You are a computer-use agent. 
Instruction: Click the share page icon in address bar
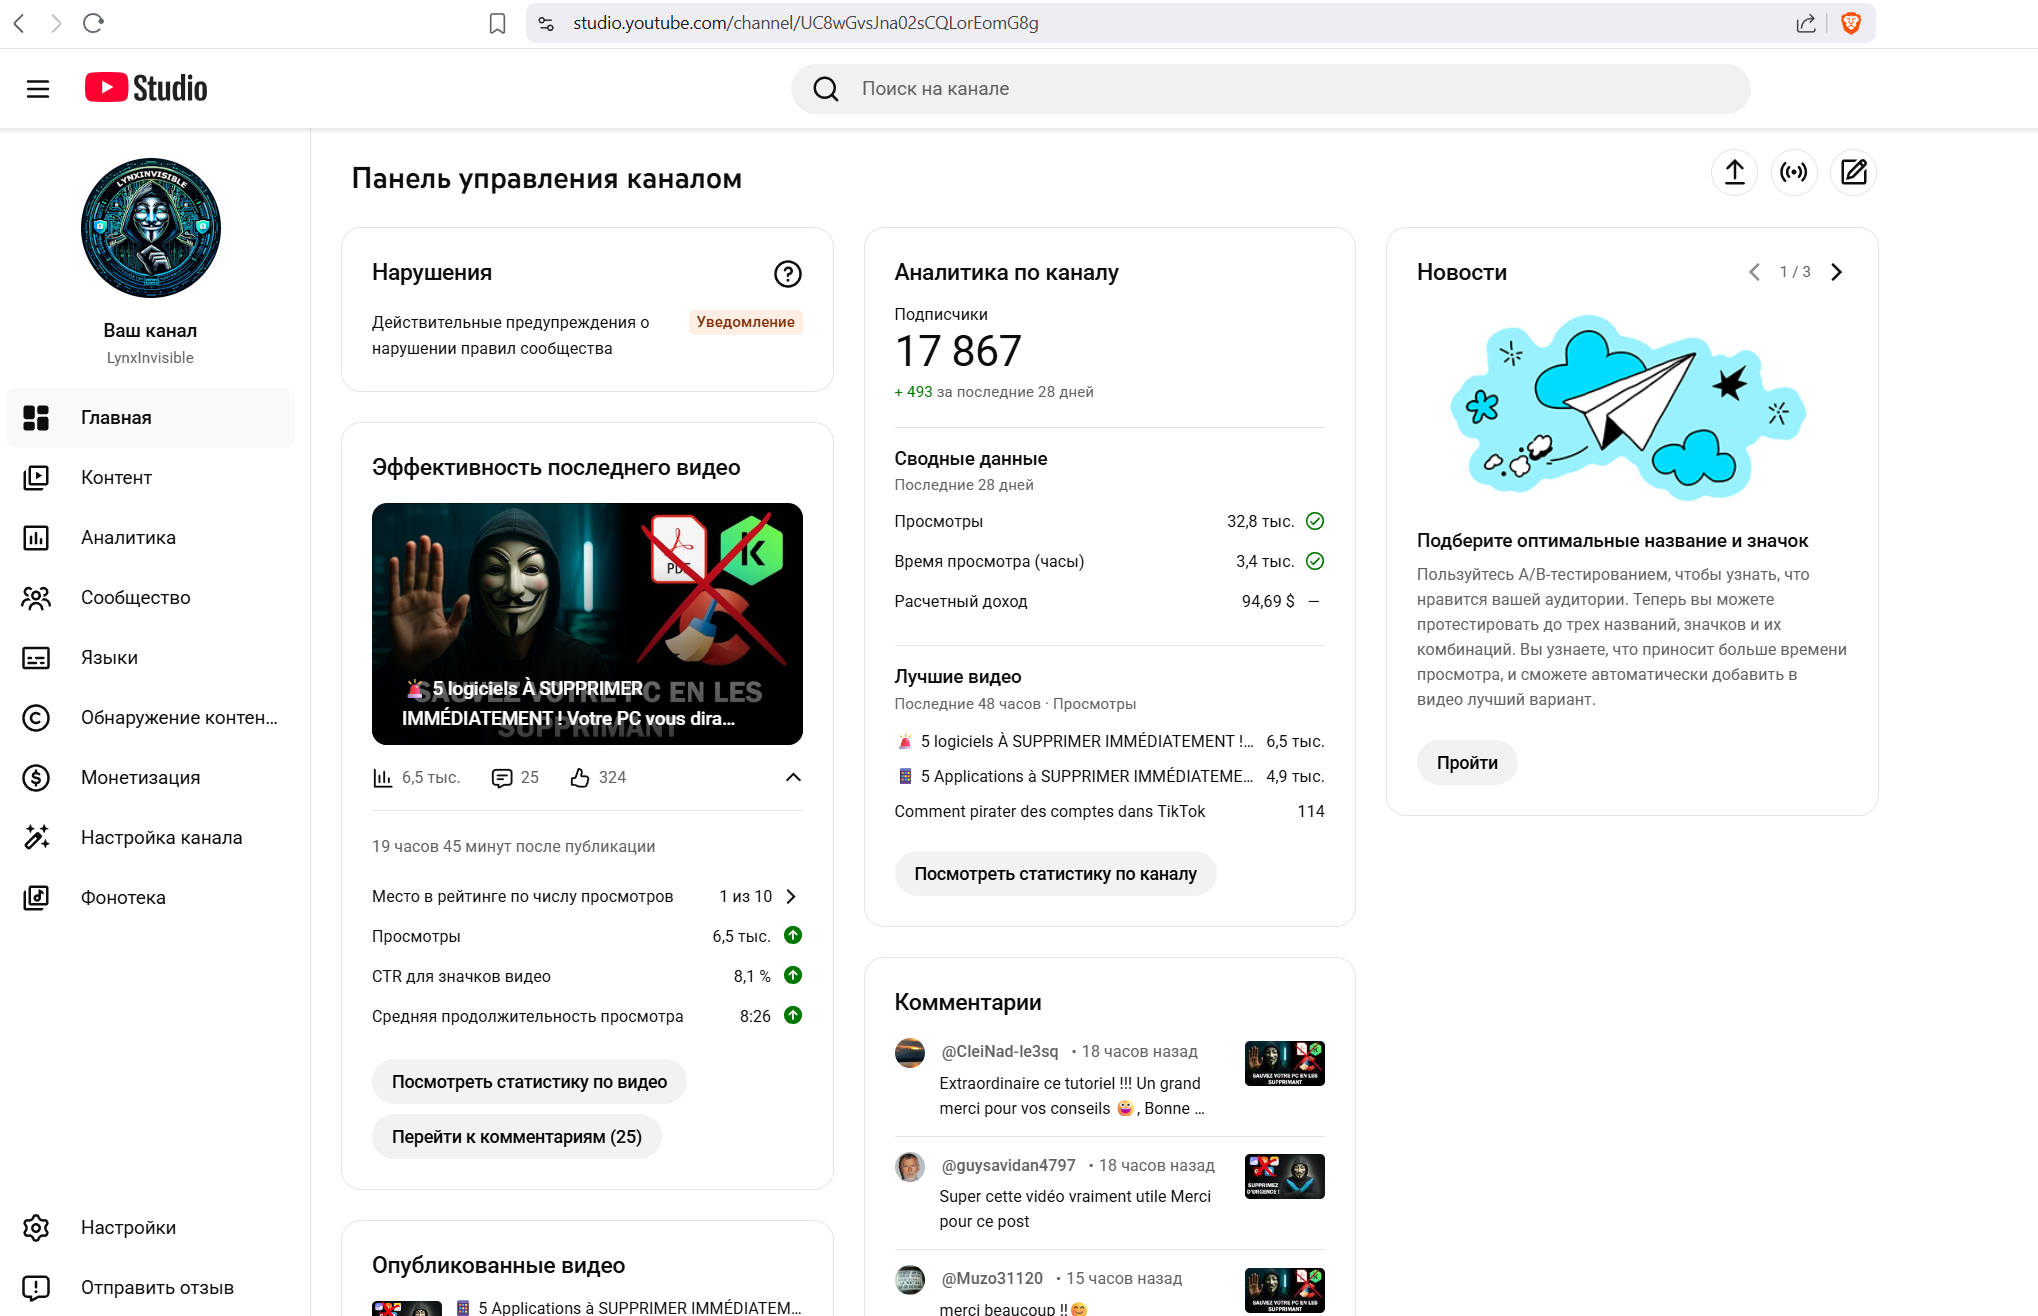[x=1805, y=23]
